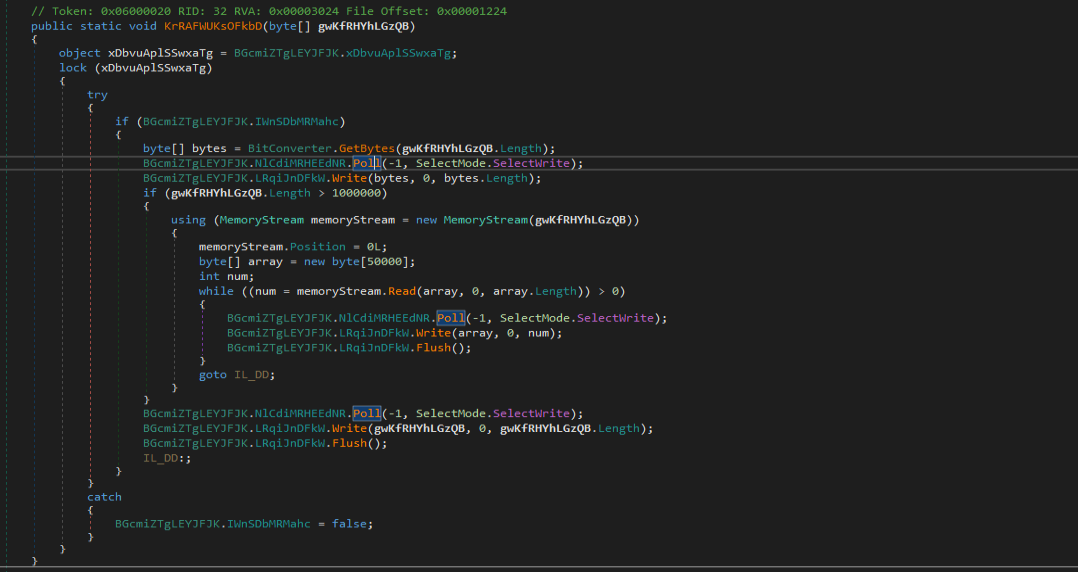1078x572 pixels.
Task: Click the 'static' keyword in method signature
Action: (x=100, y=26)
